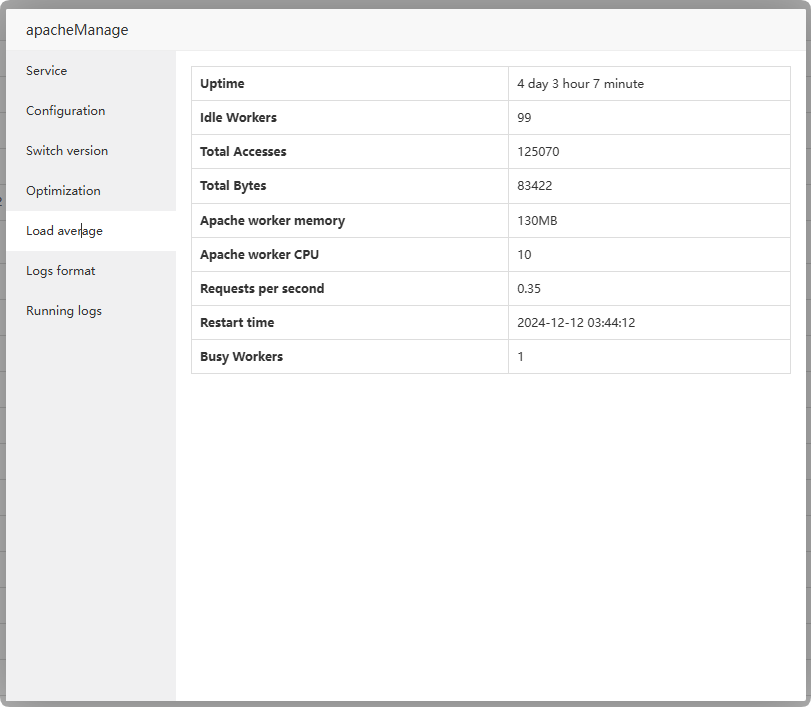Switch to the Configuration tab
This screenshot has width=811, height=707.
pyautogui.click(x=66, y=111)
